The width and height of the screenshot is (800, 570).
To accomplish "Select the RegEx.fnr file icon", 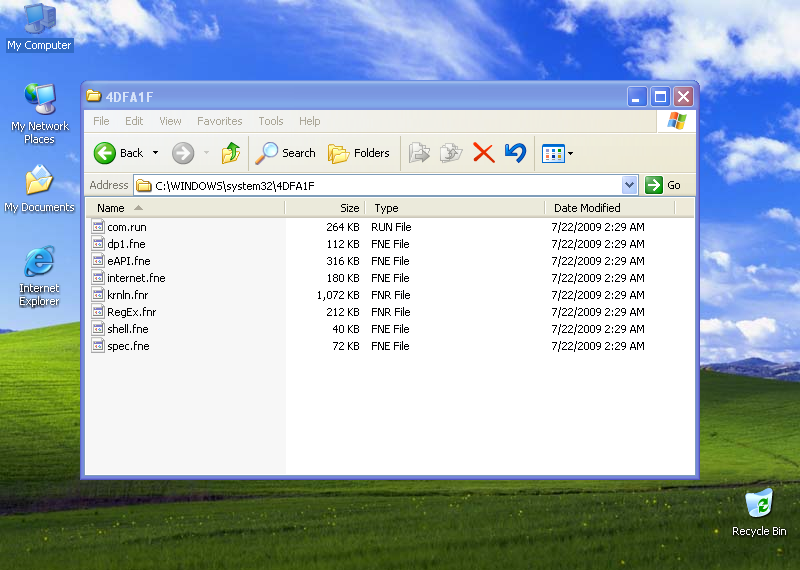I will 98,311.
